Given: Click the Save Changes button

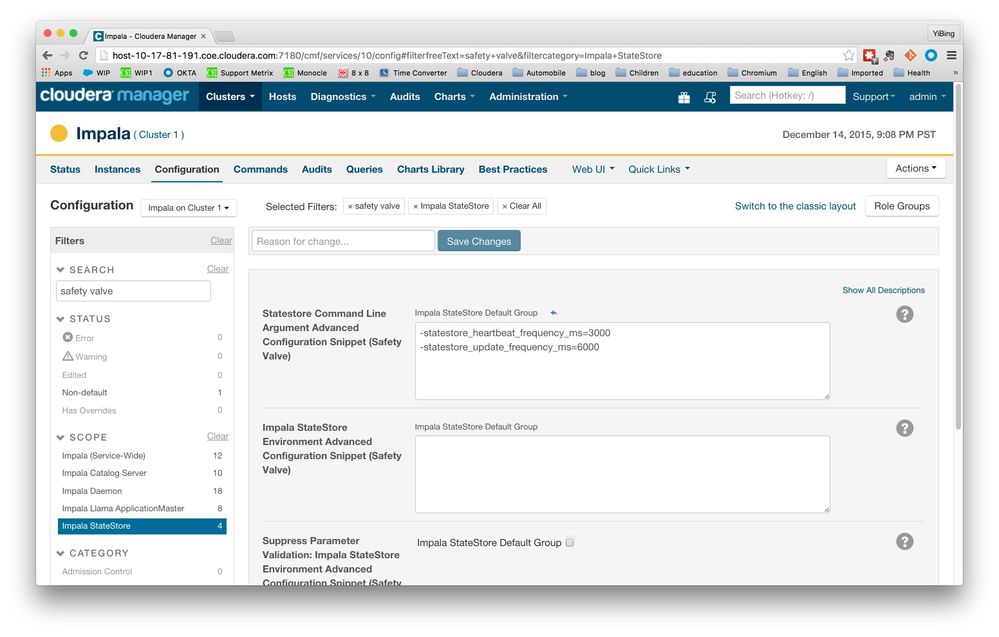Looking at the screenshot, I should tap(479, 241).
